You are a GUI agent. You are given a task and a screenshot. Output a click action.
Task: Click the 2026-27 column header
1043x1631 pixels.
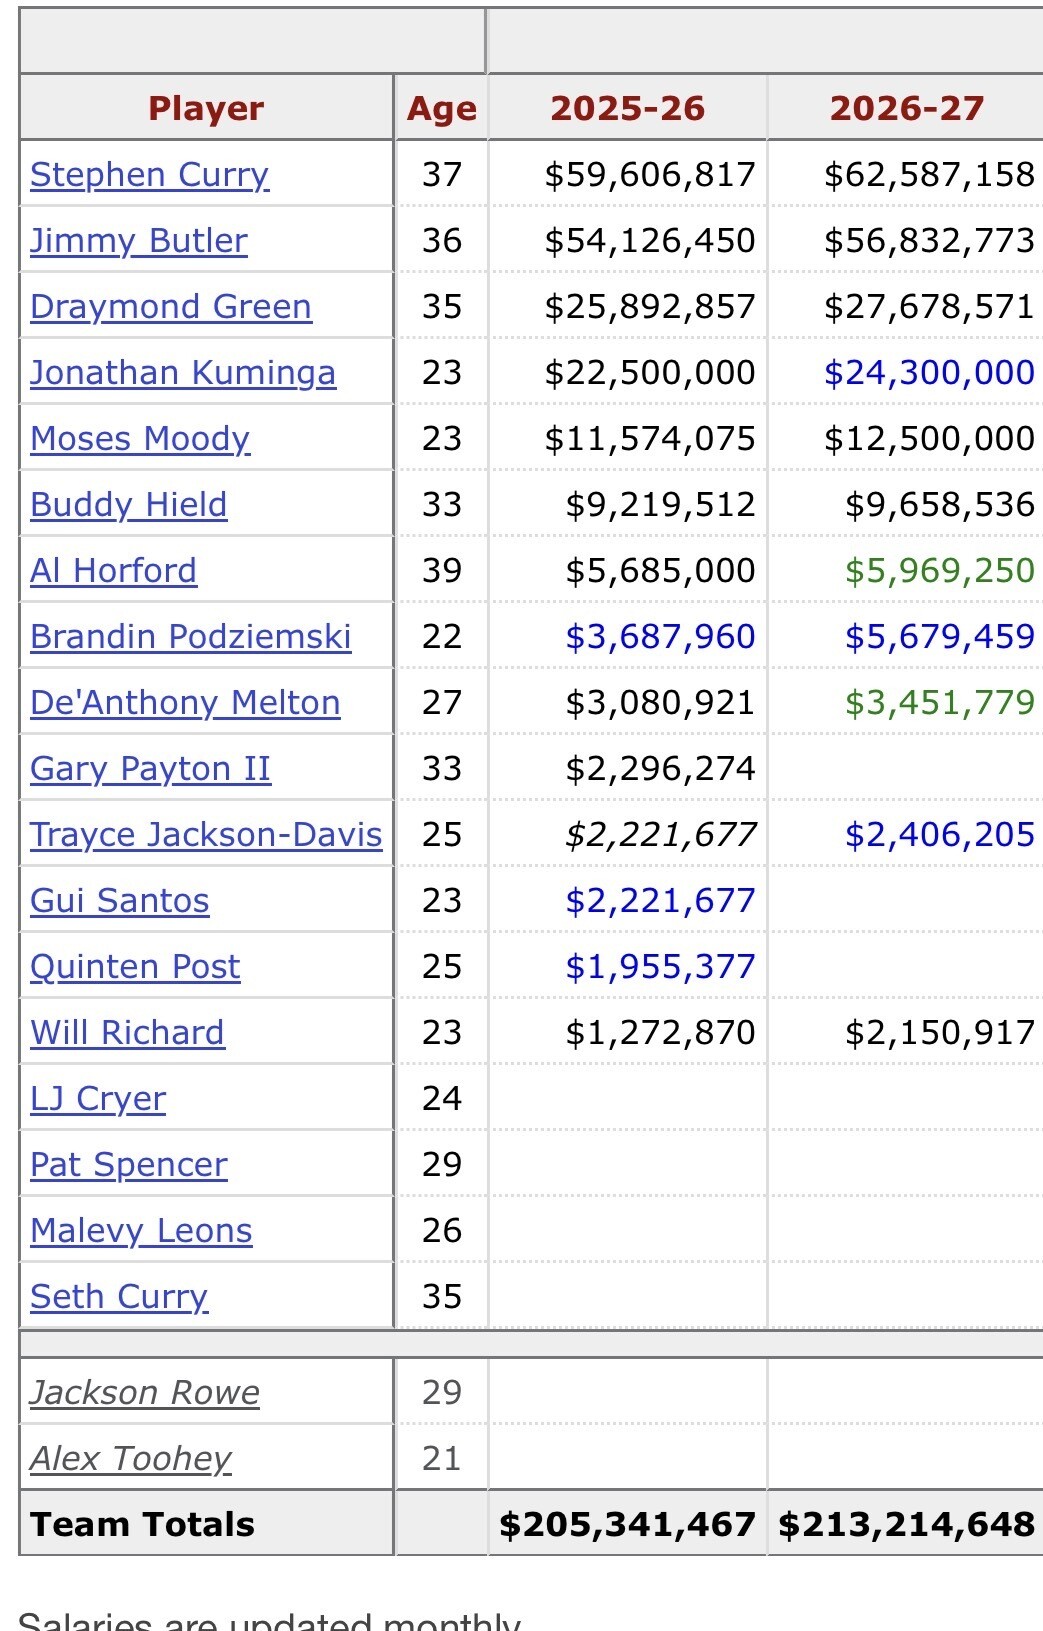pyautogui.click(x=906, y=108)
